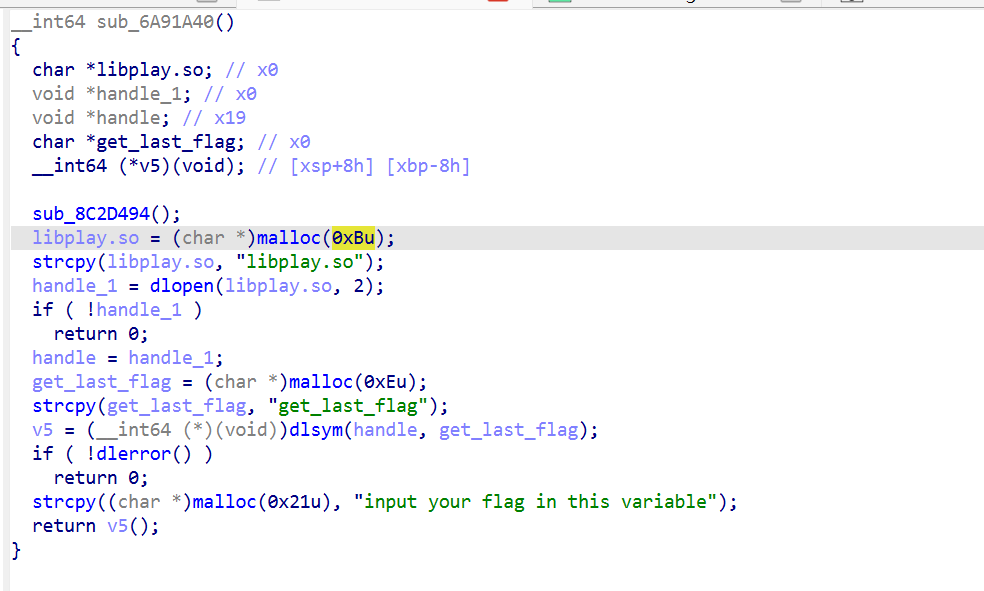984x591 pixels.
Task: Open the sub_8C2D494 function call
Action: (91, 214)
